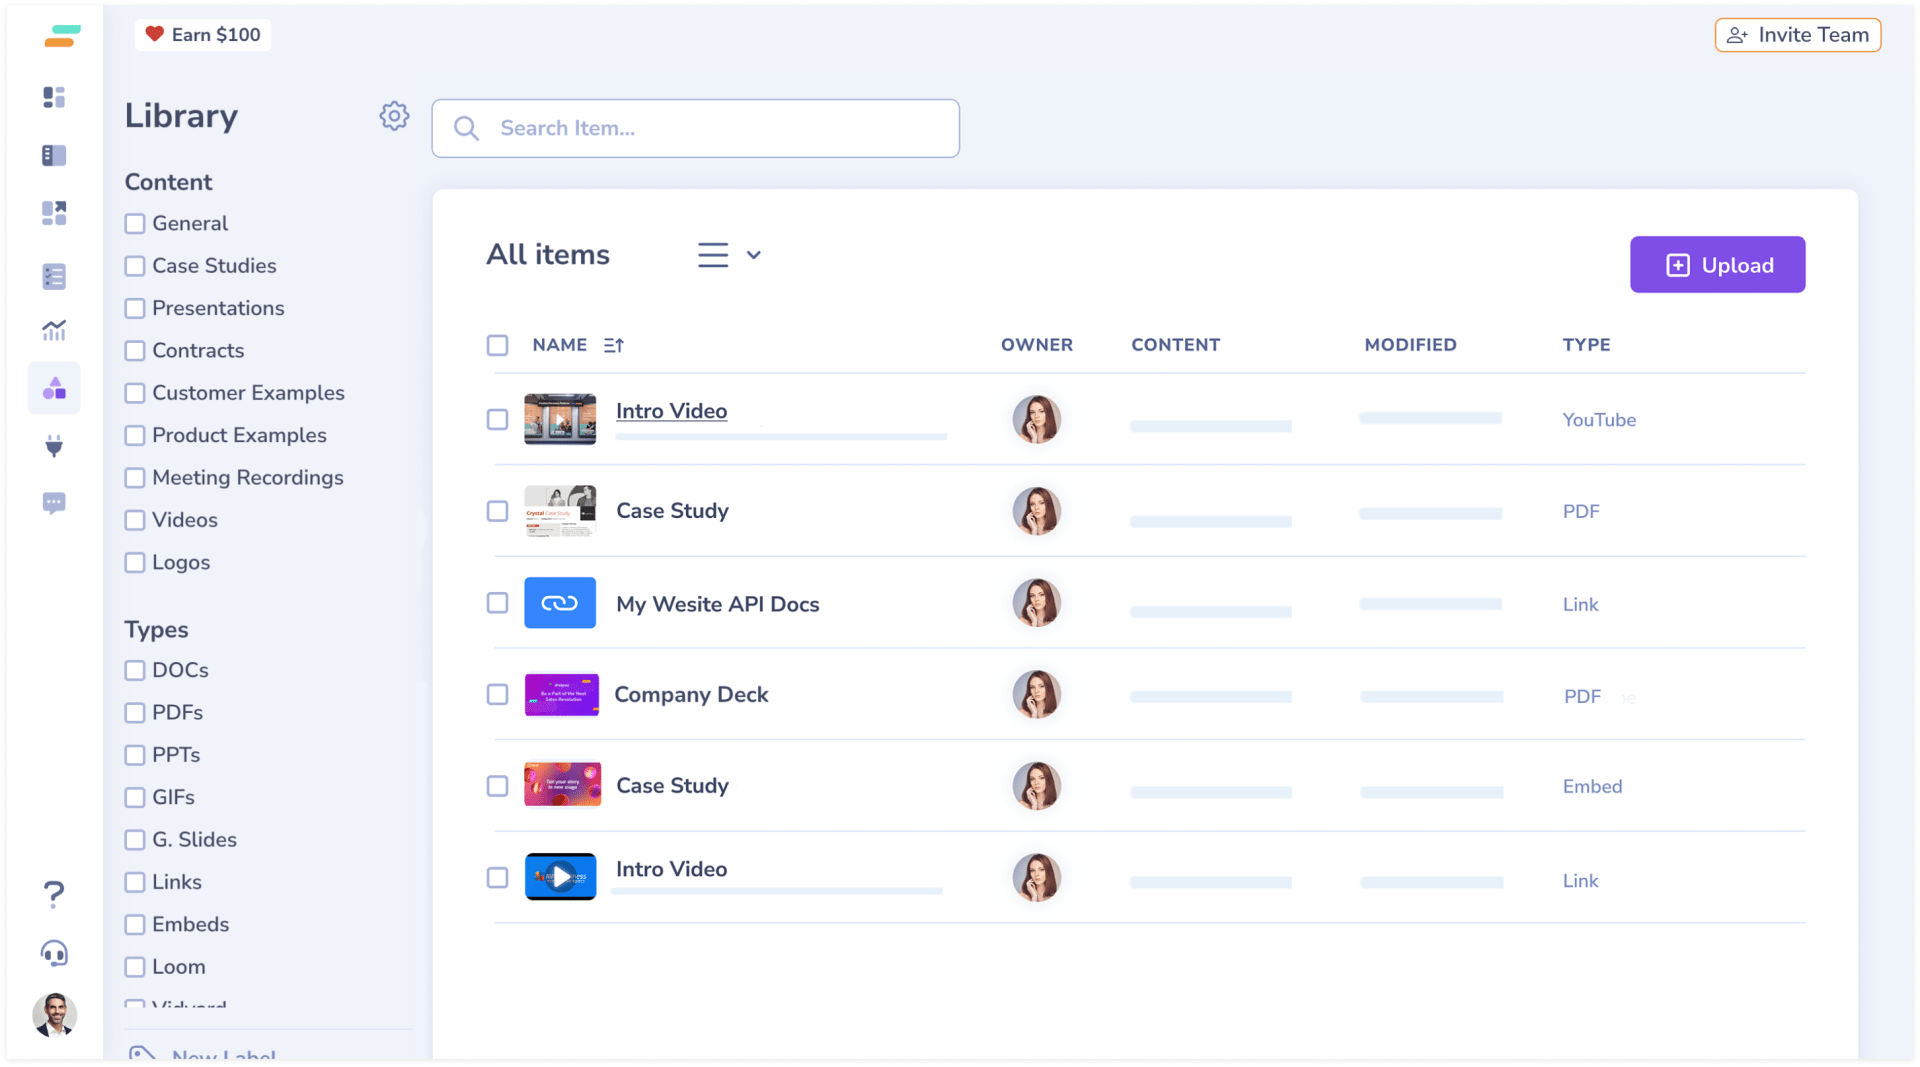This screenshot has width=1920, height=1067.
Task: Open the integrations plug icon
Action: (54, 445)
